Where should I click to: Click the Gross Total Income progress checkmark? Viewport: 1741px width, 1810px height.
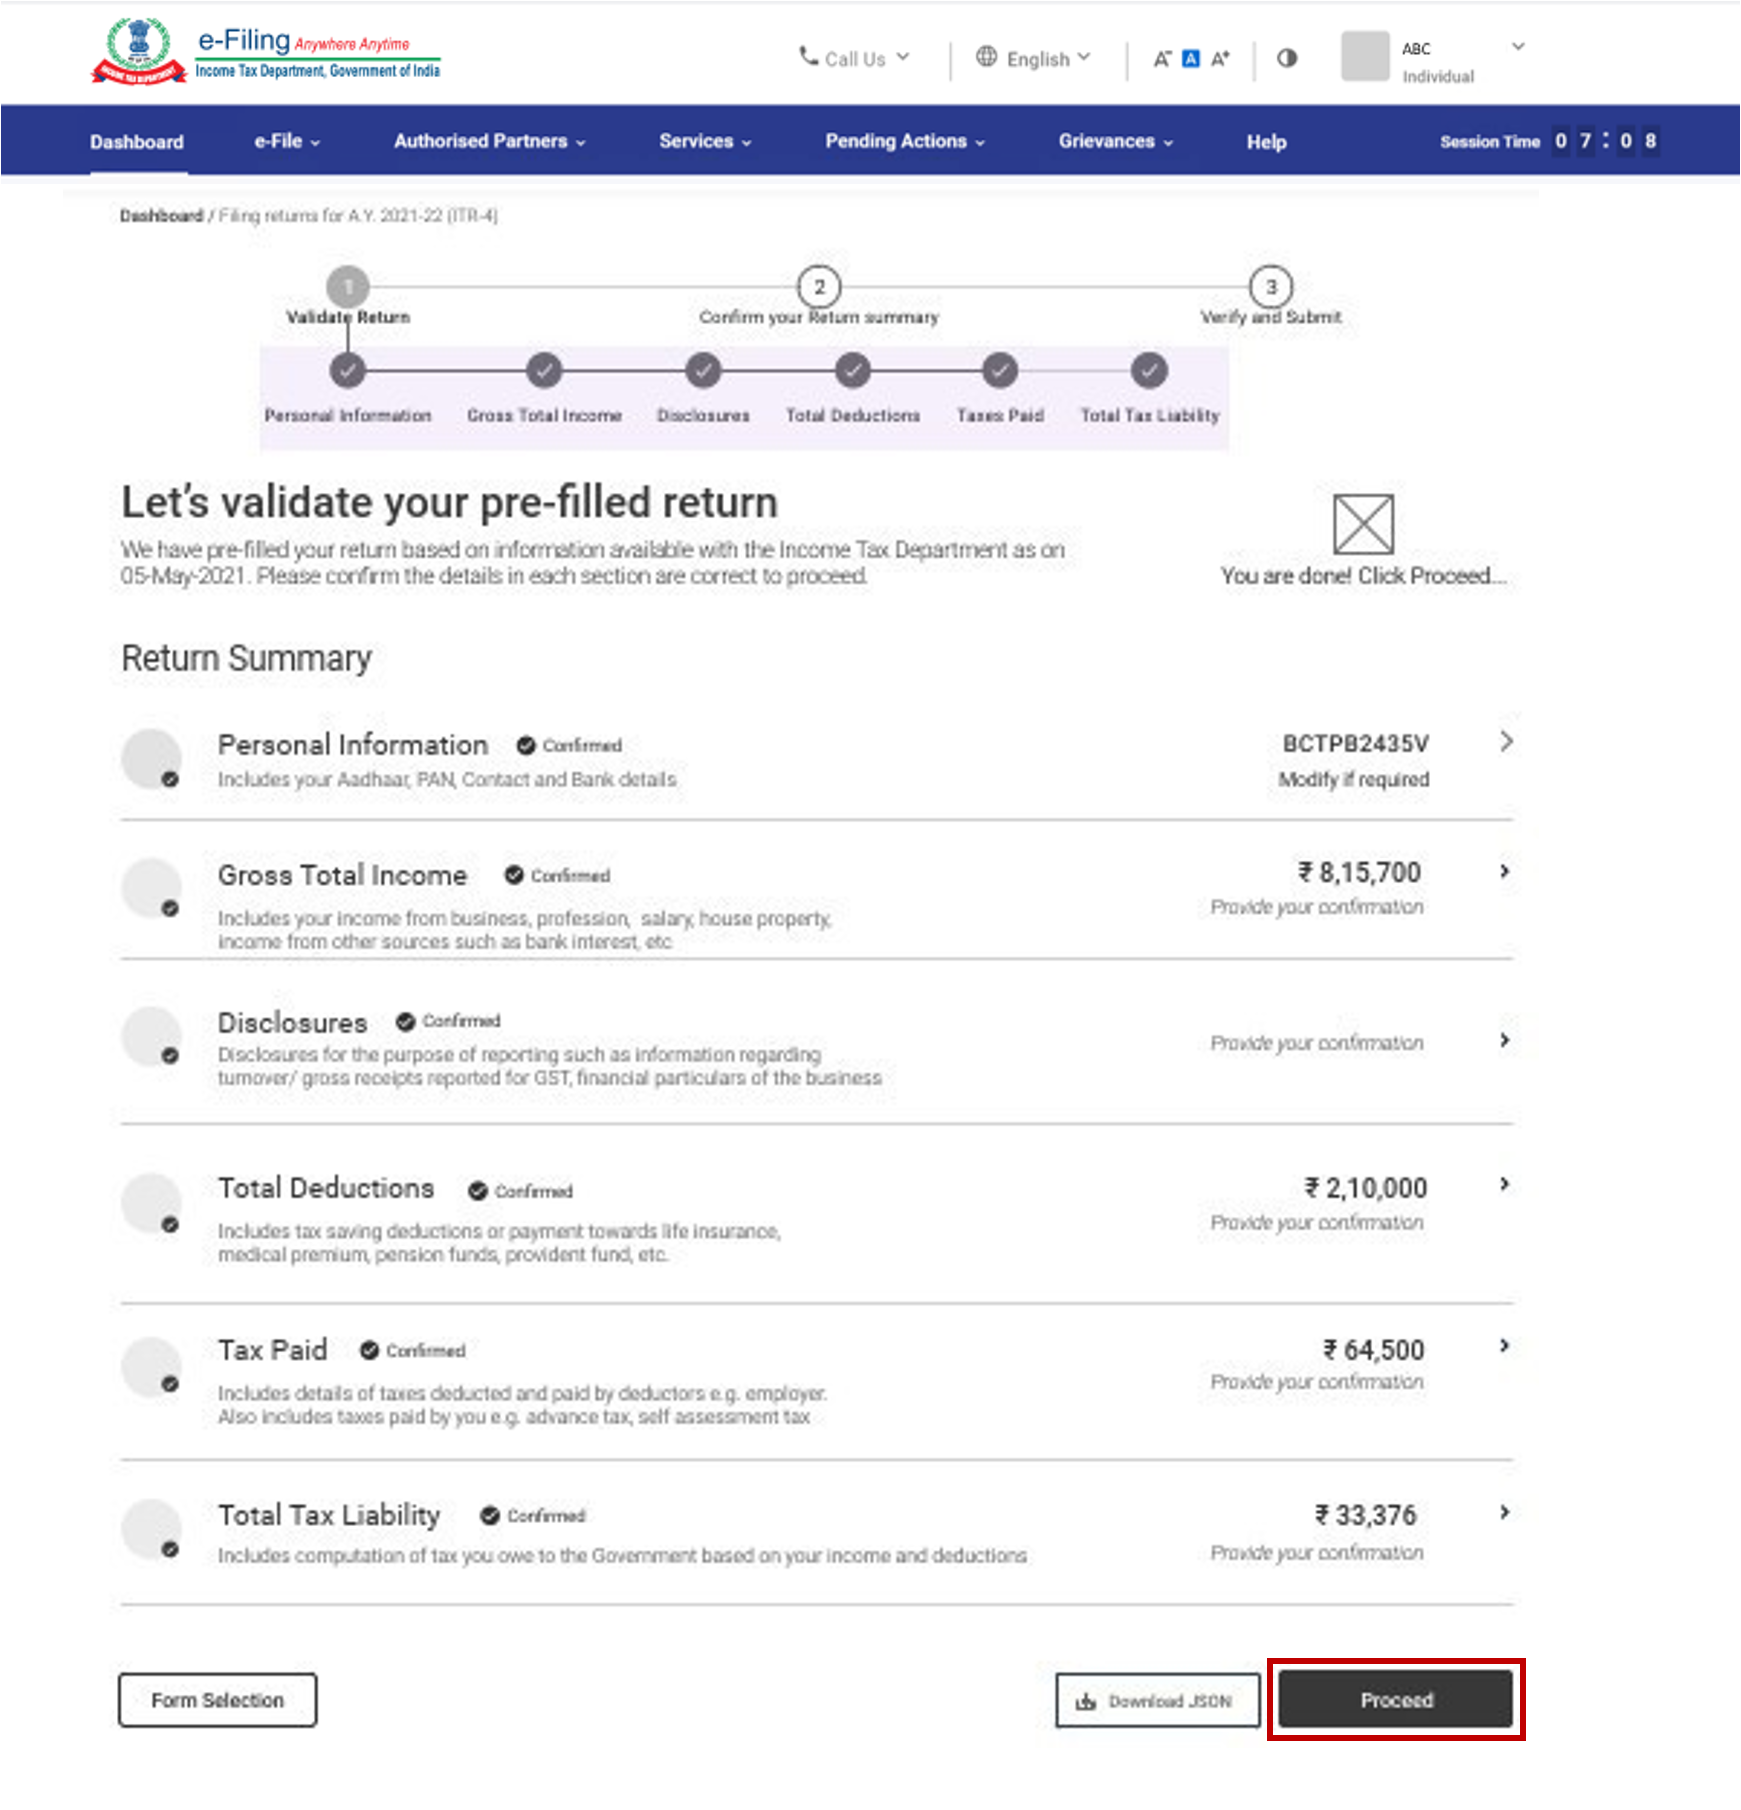pos(544,371)
